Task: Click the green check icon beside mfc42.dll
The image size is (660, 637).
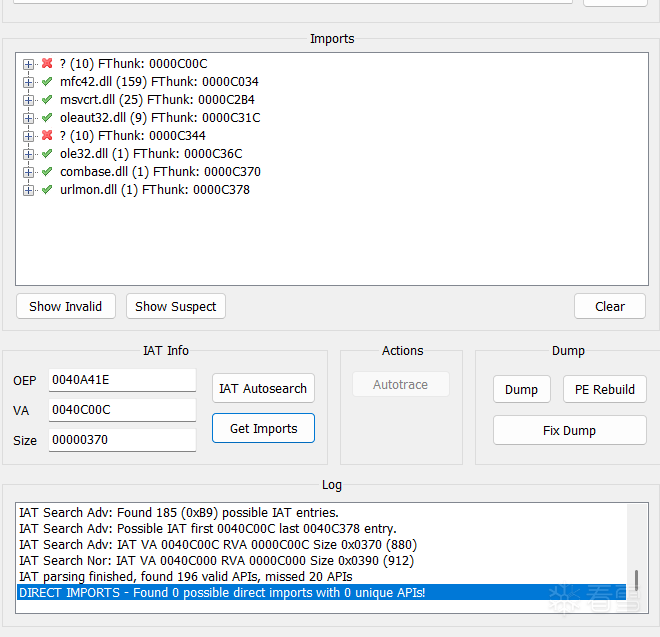Action: coord(47,81)
